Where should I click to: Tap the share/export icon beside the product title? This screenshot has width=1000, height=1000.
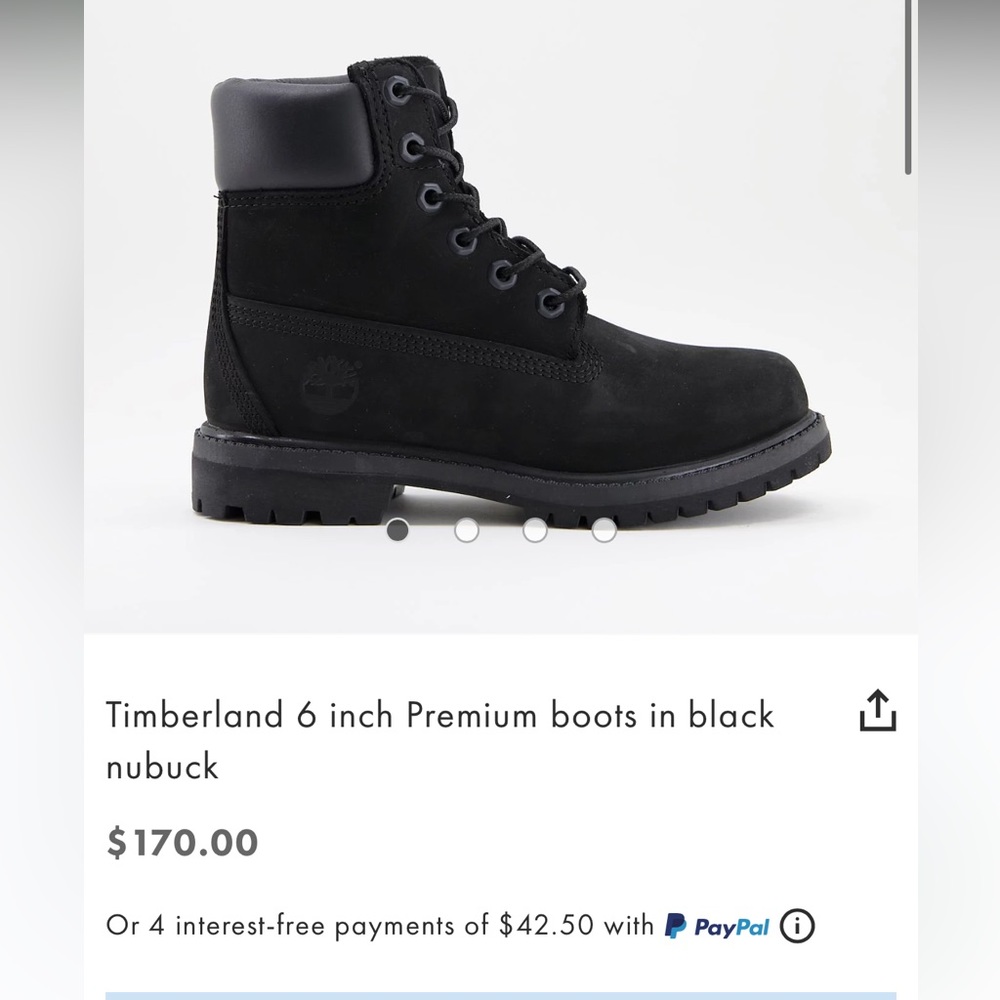(877, 712)
